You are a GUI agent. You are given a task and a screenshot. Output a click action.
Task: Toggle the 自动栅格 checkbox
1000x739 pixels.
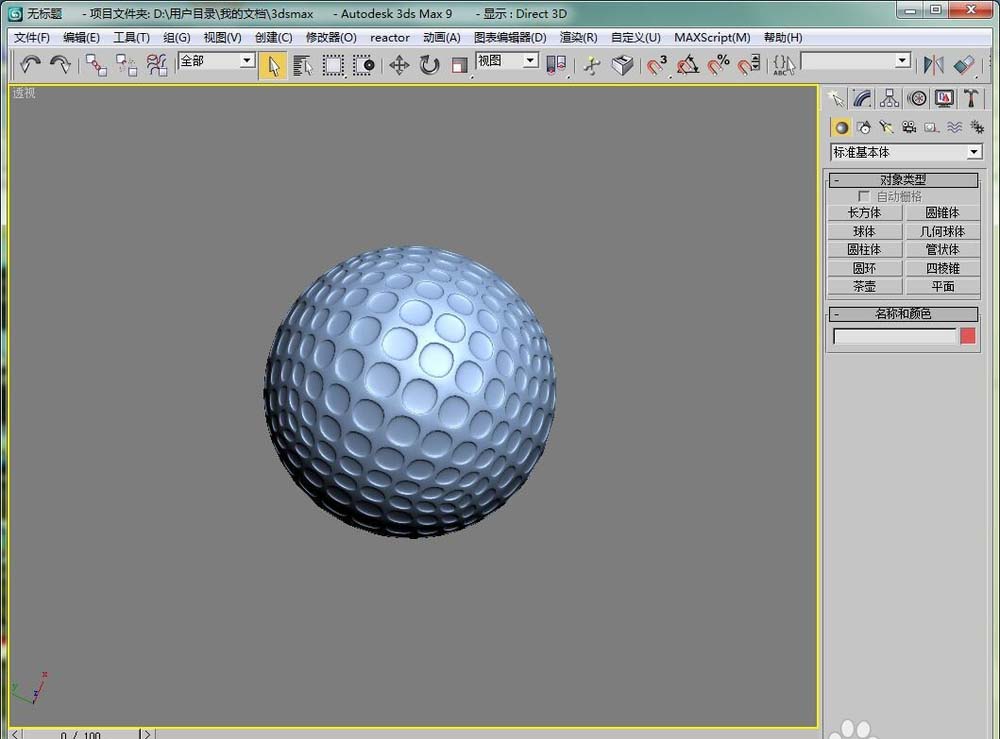[864, 197]
